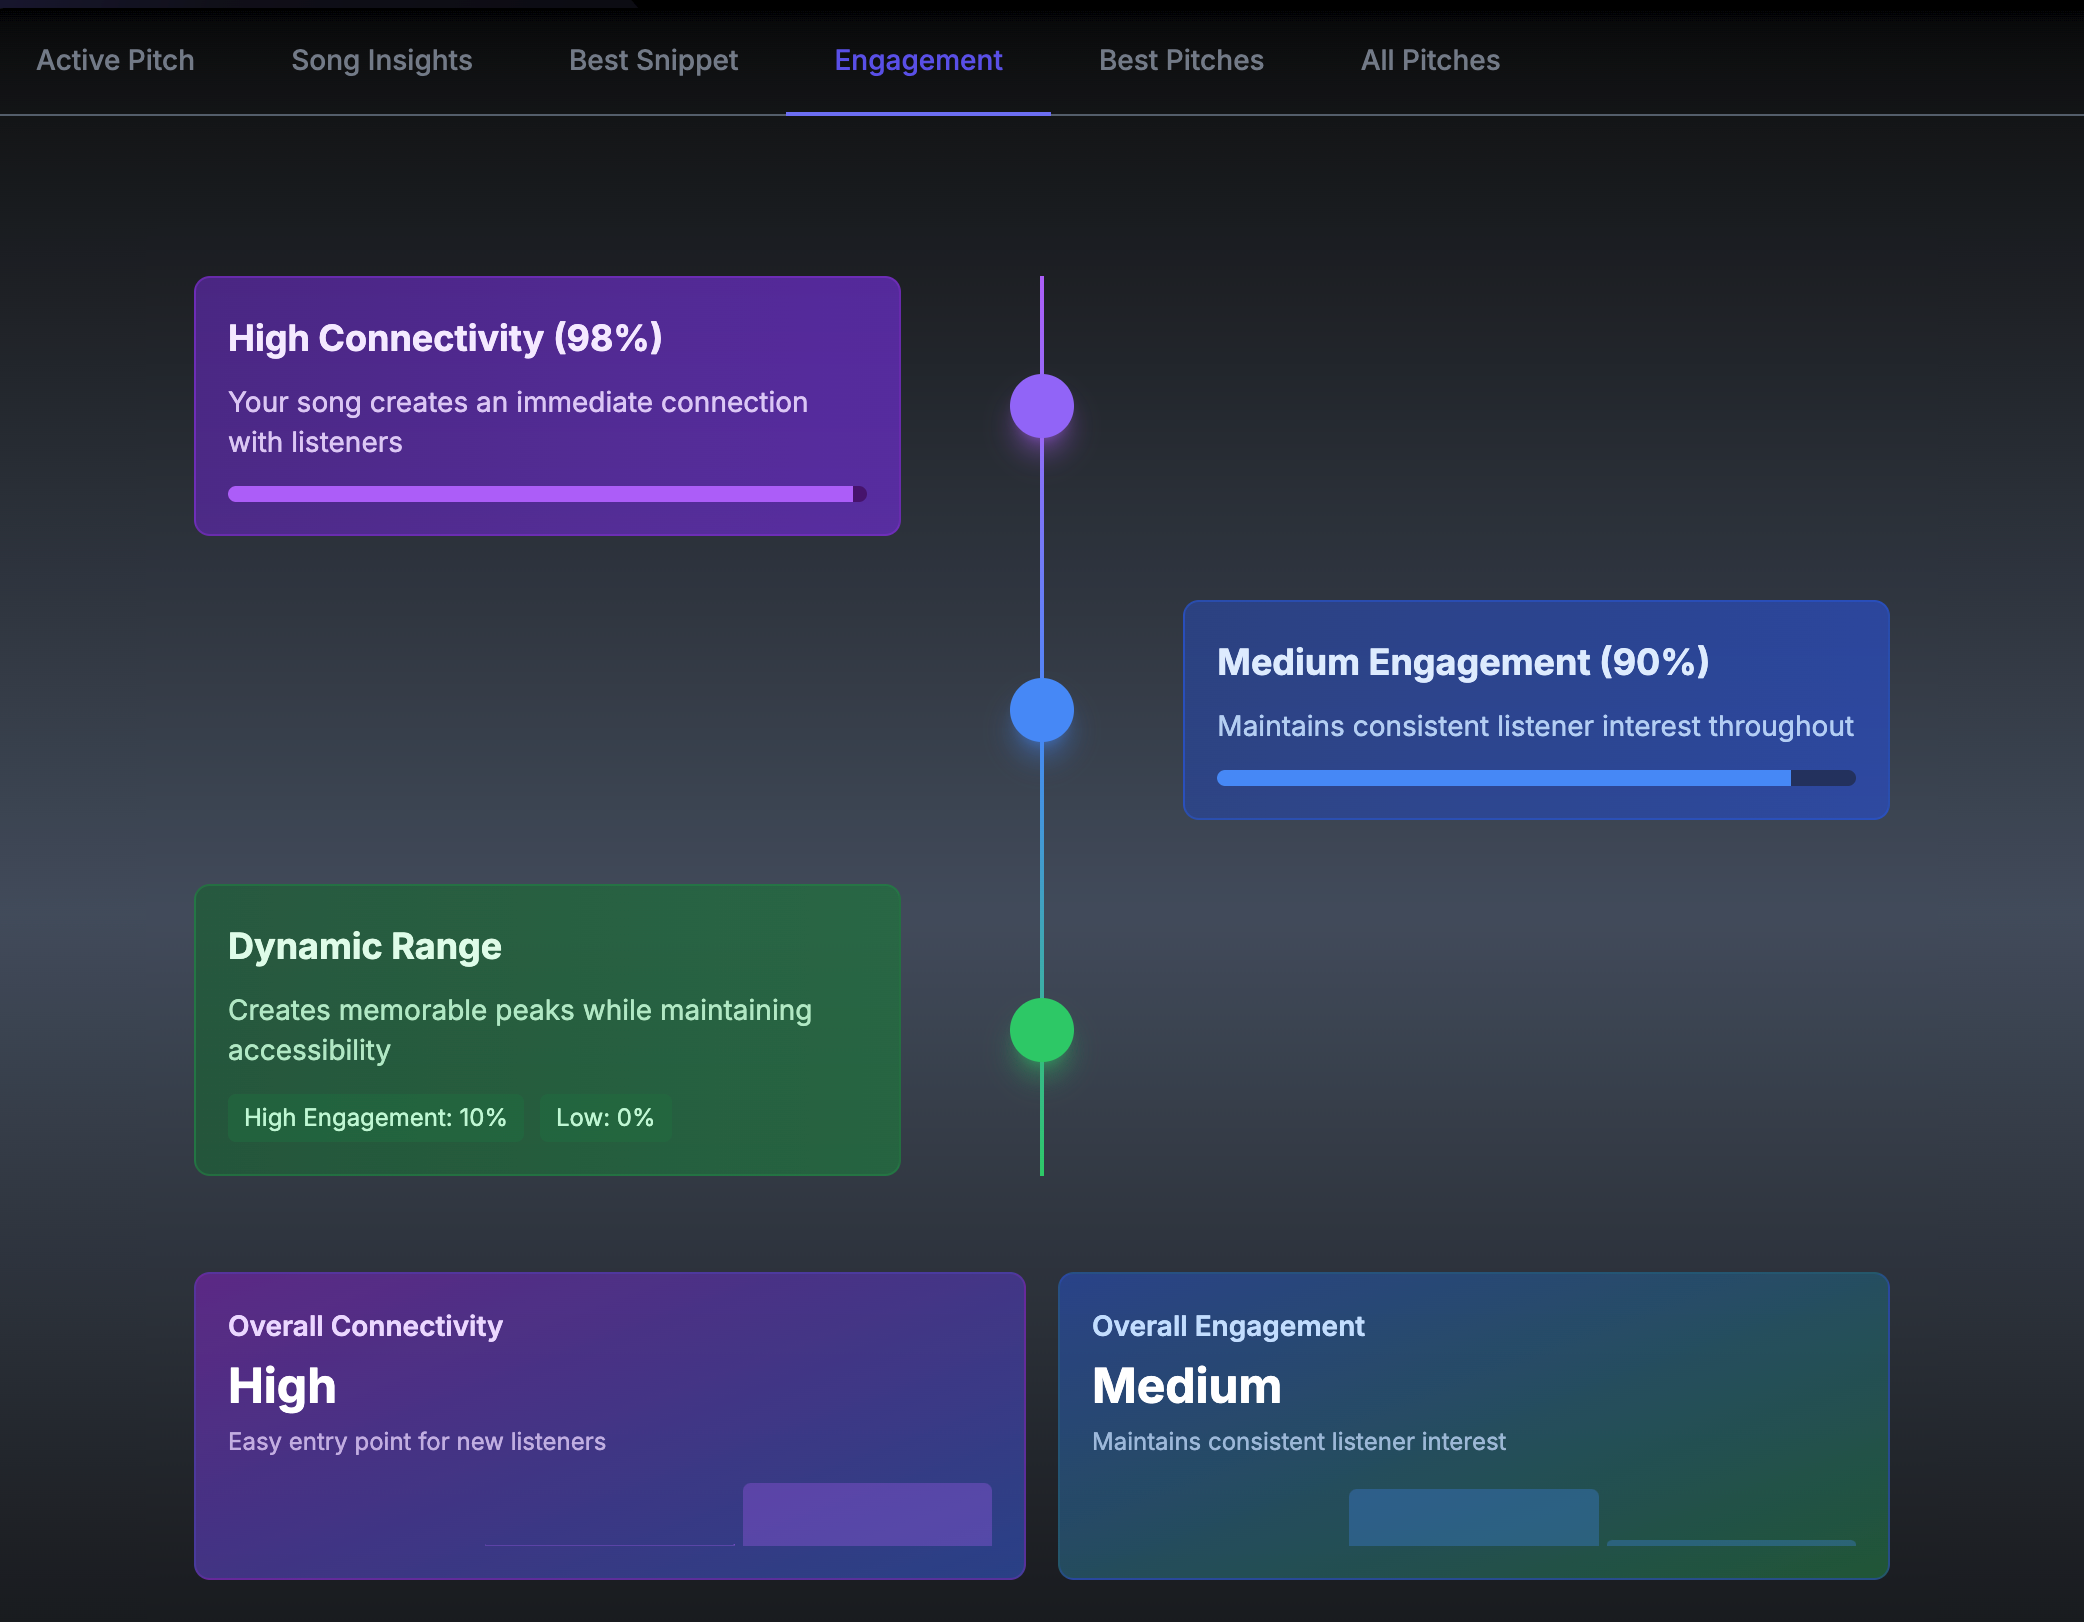Viewport: 2084px width, 1622px height.
Task: Click the blue bar in Overall Engagement chart
Action: click(1473, 1517)
